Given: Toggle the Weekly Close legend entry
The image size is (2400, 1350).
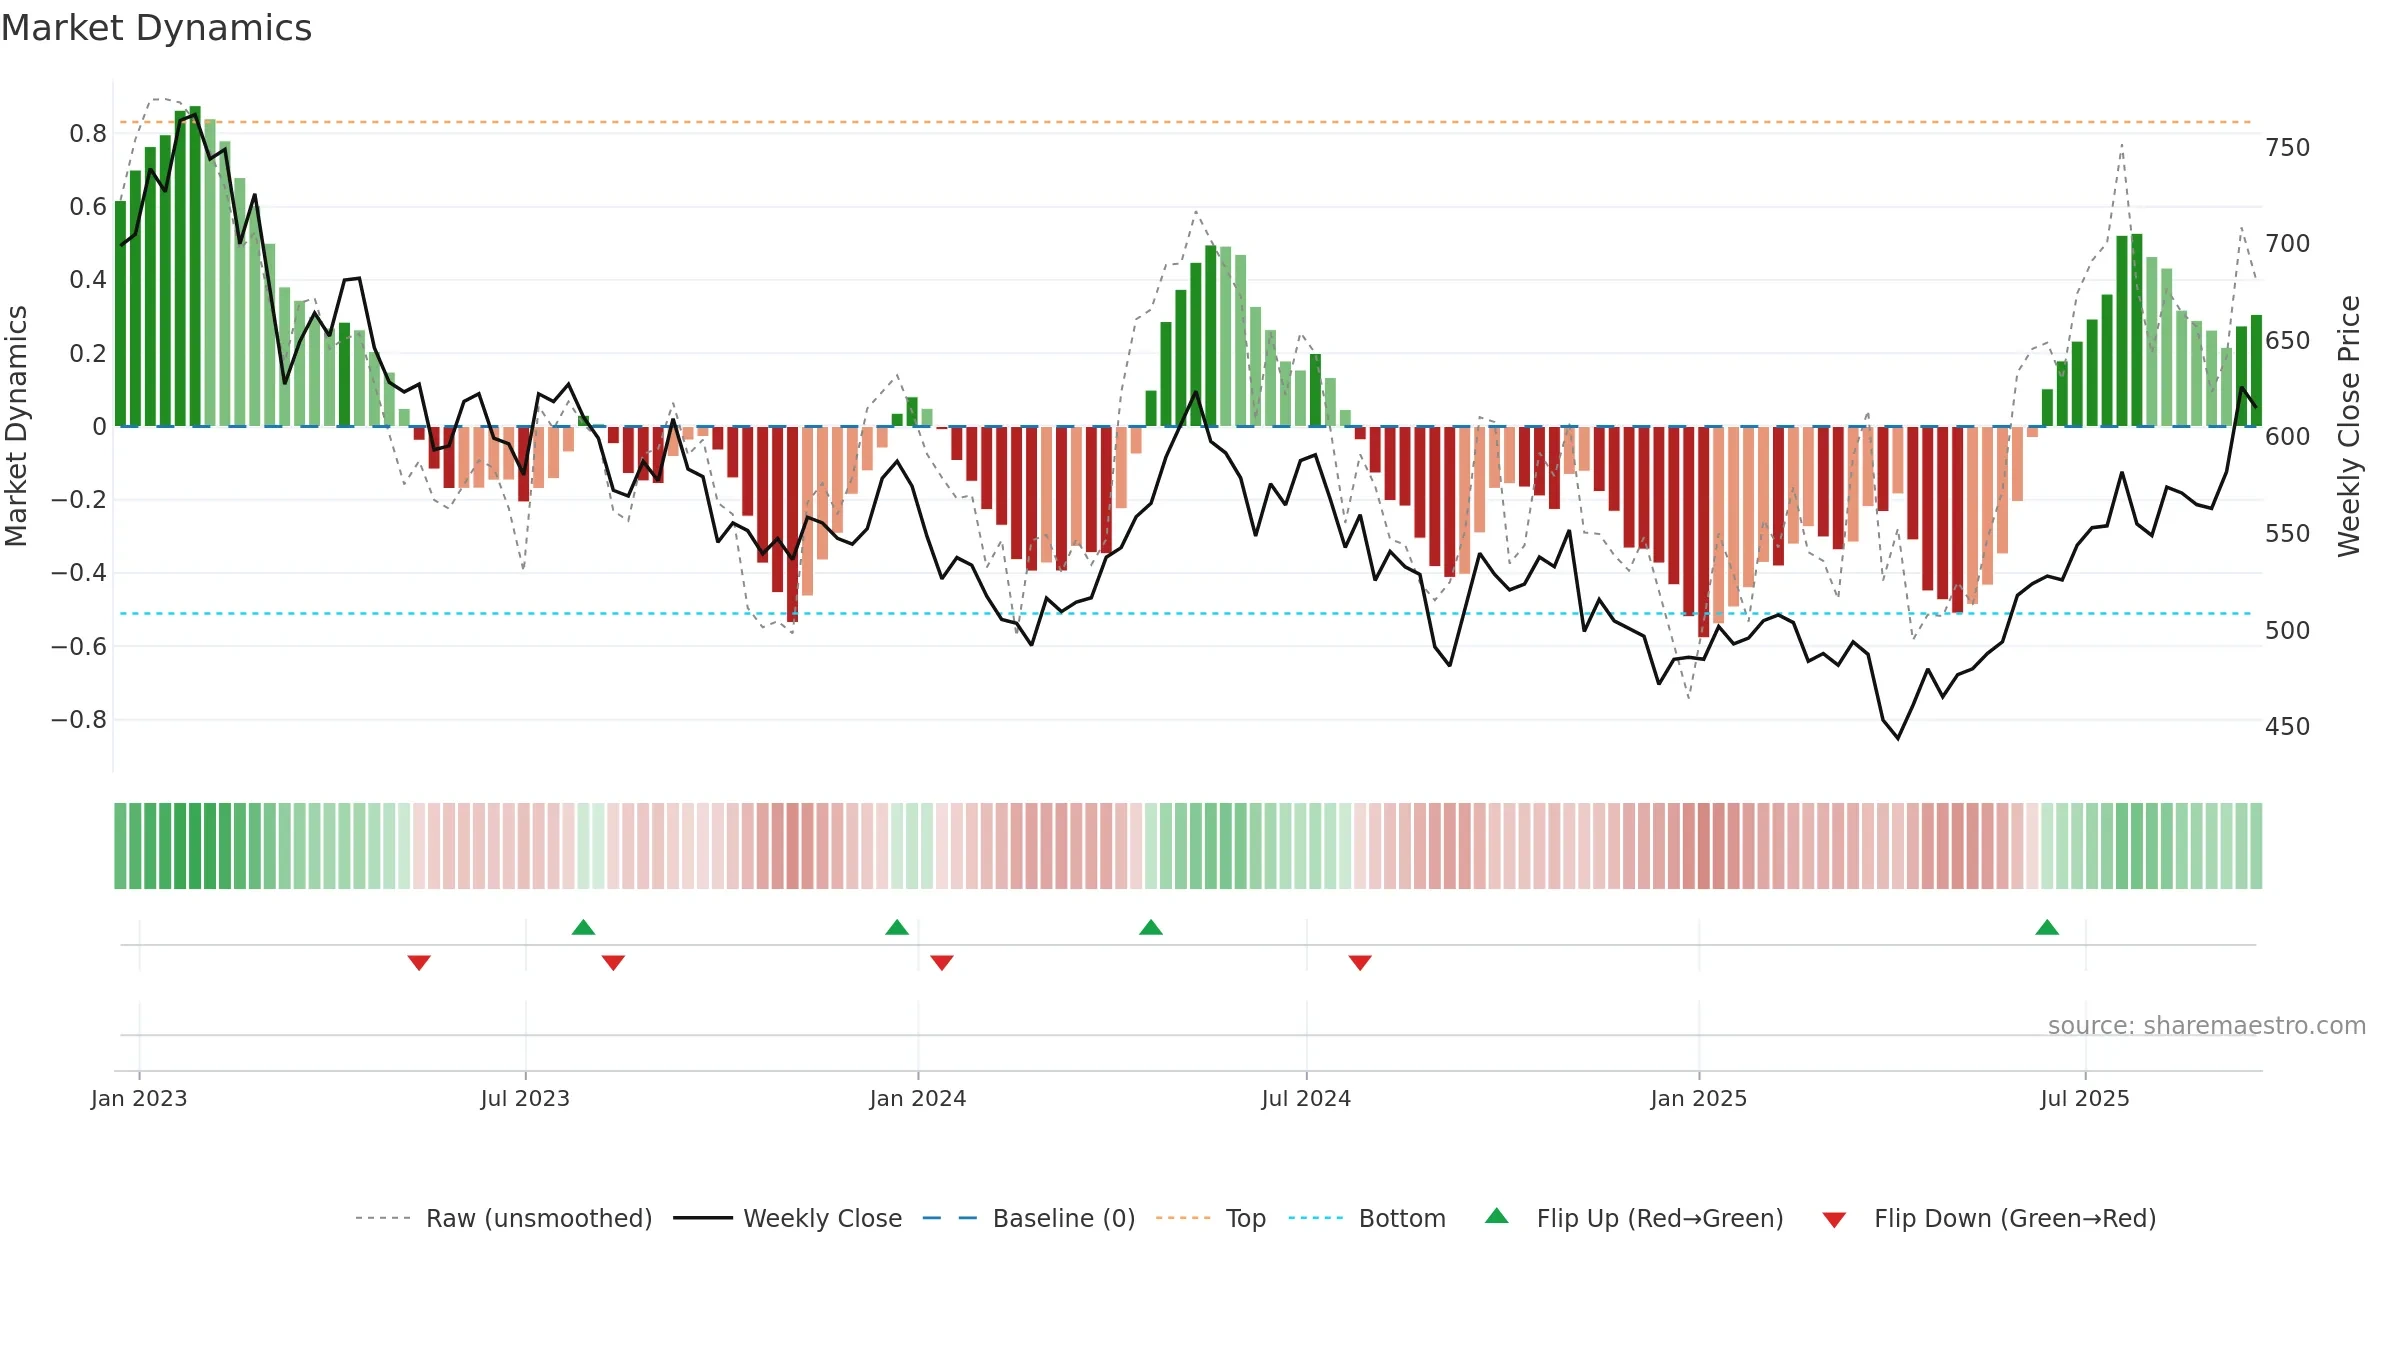Looking at the screenshot, I should [x=787, y=1218].
